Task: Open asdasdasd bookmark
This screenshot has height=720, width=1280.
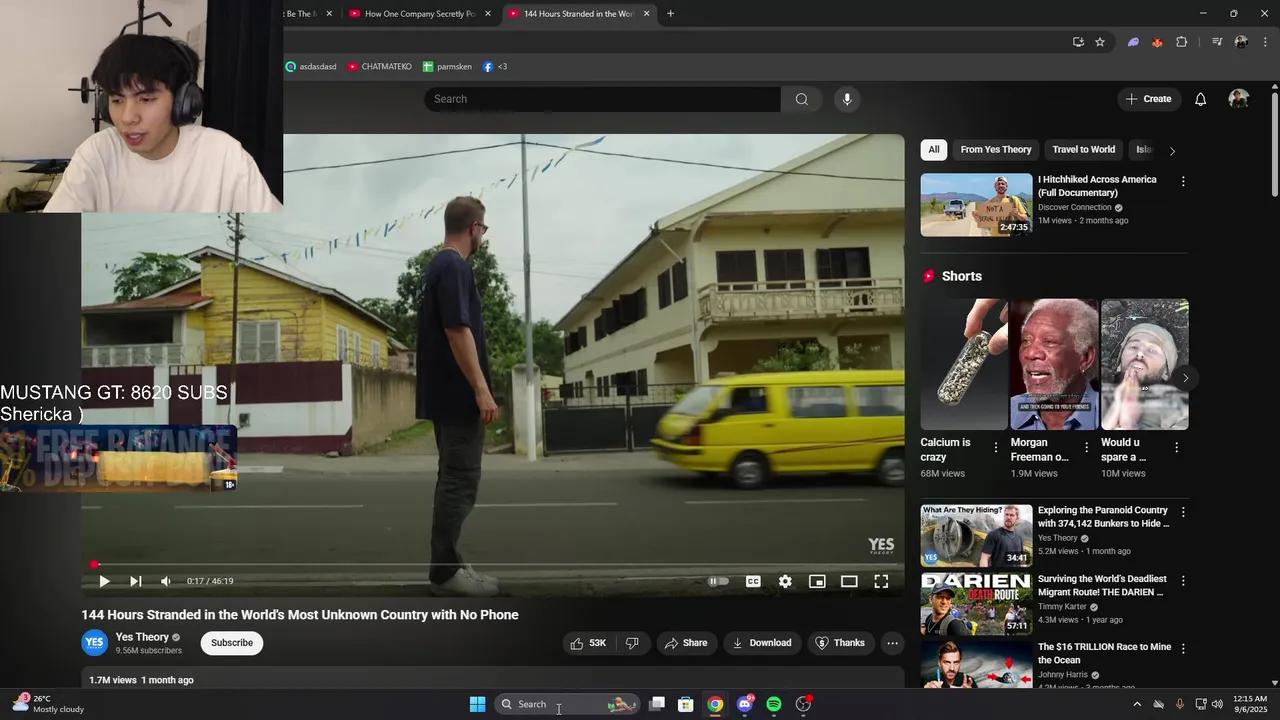Action: point(311,67)
